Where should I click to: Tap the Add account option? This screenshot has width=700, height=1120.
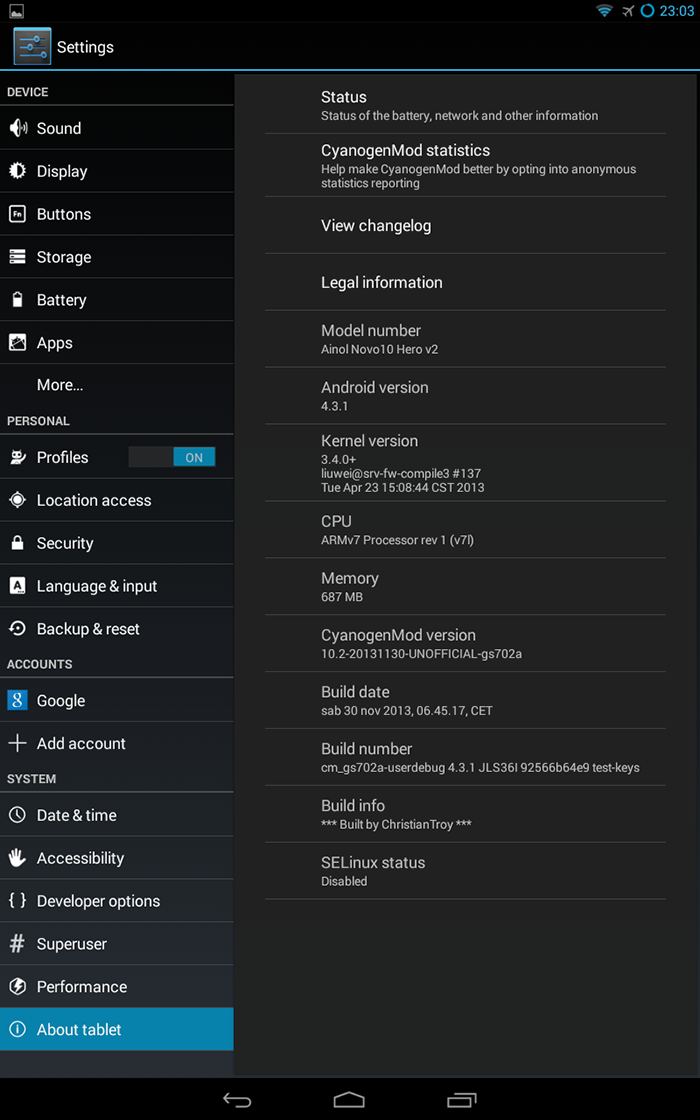click(81, 743)
